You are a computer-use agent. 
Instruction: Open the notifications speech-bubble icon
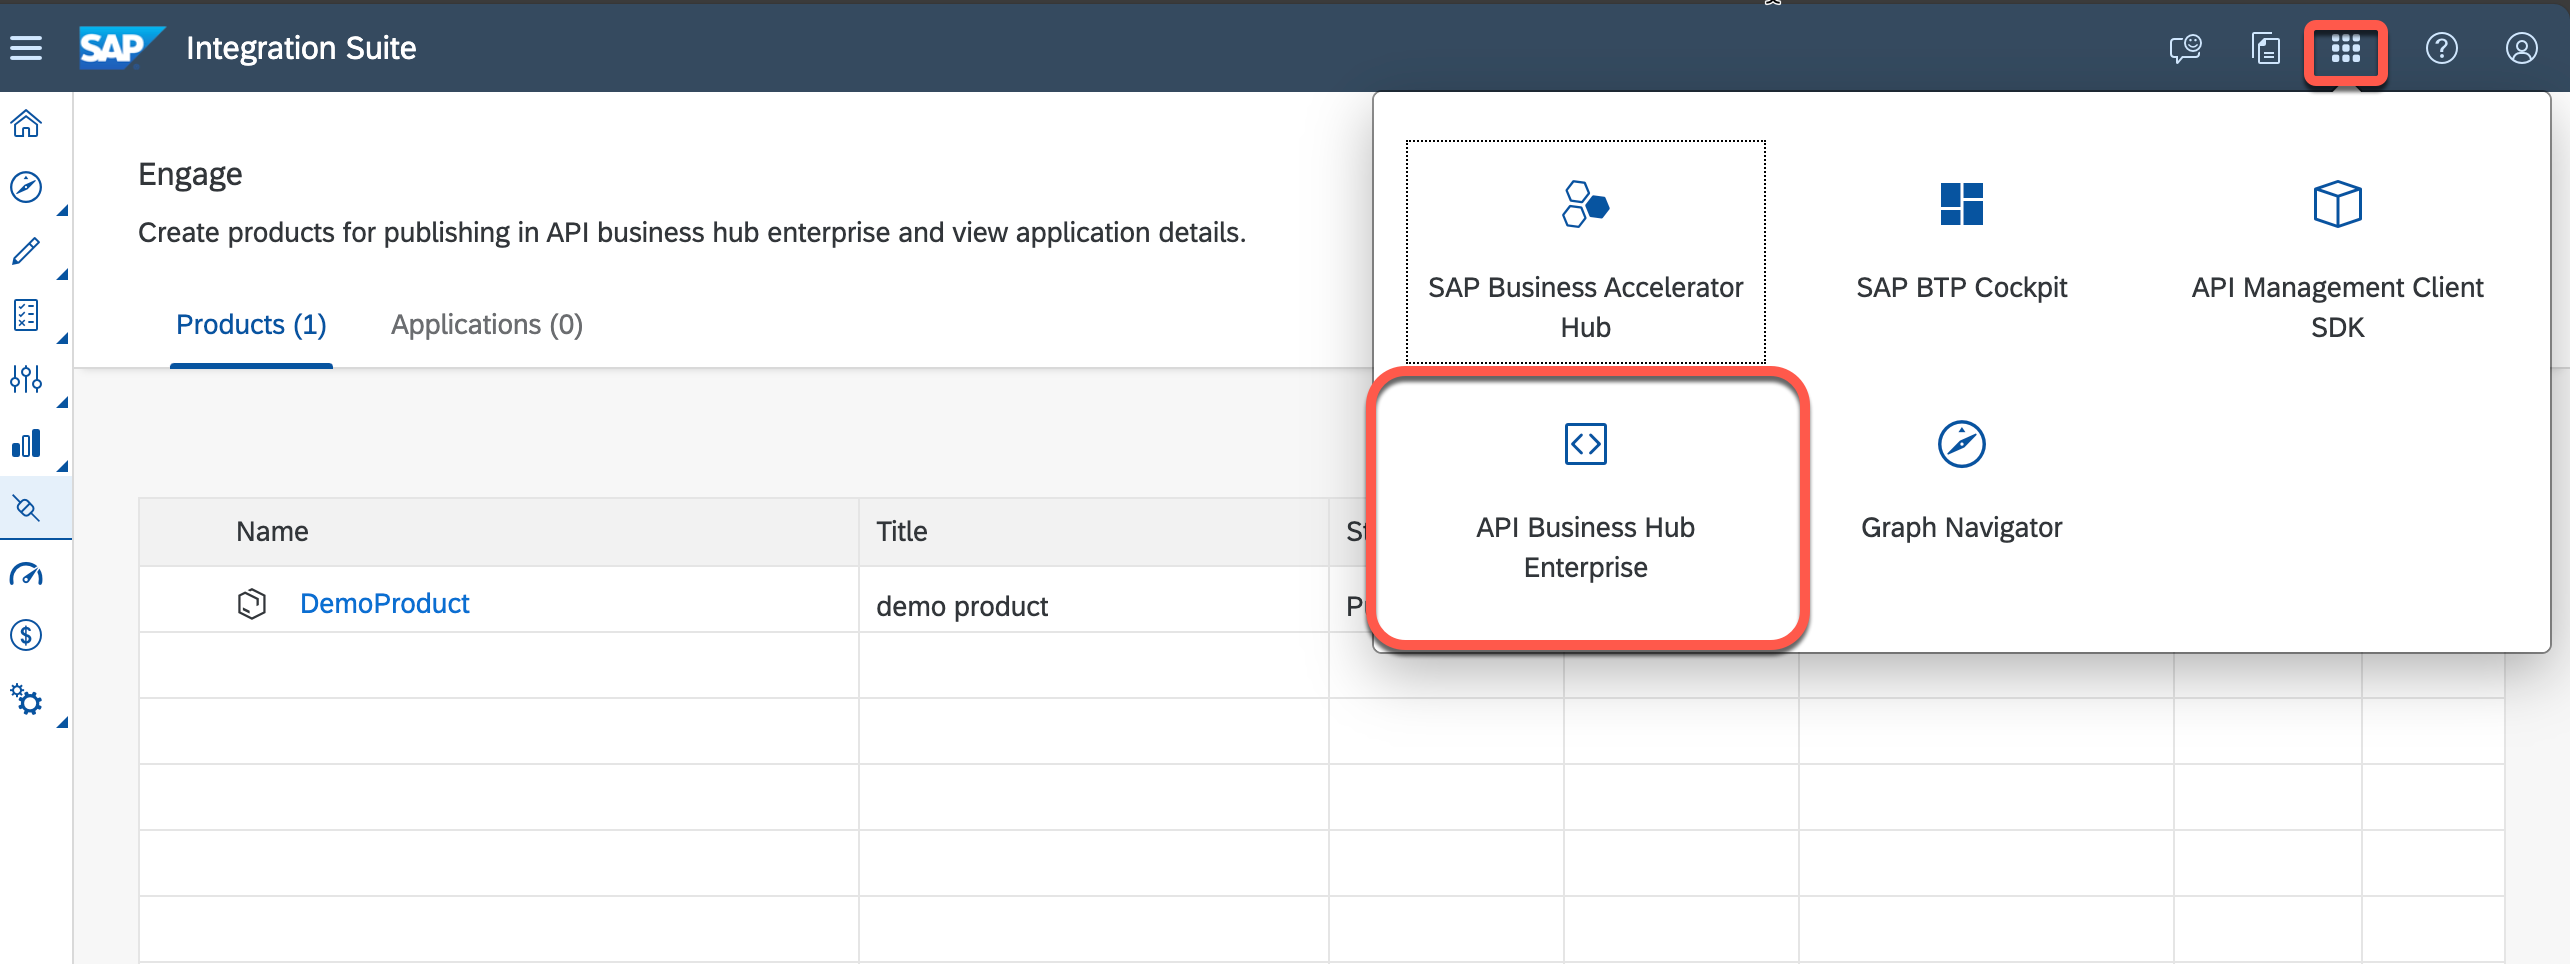pyautogui.click(x=2185, y=47)
